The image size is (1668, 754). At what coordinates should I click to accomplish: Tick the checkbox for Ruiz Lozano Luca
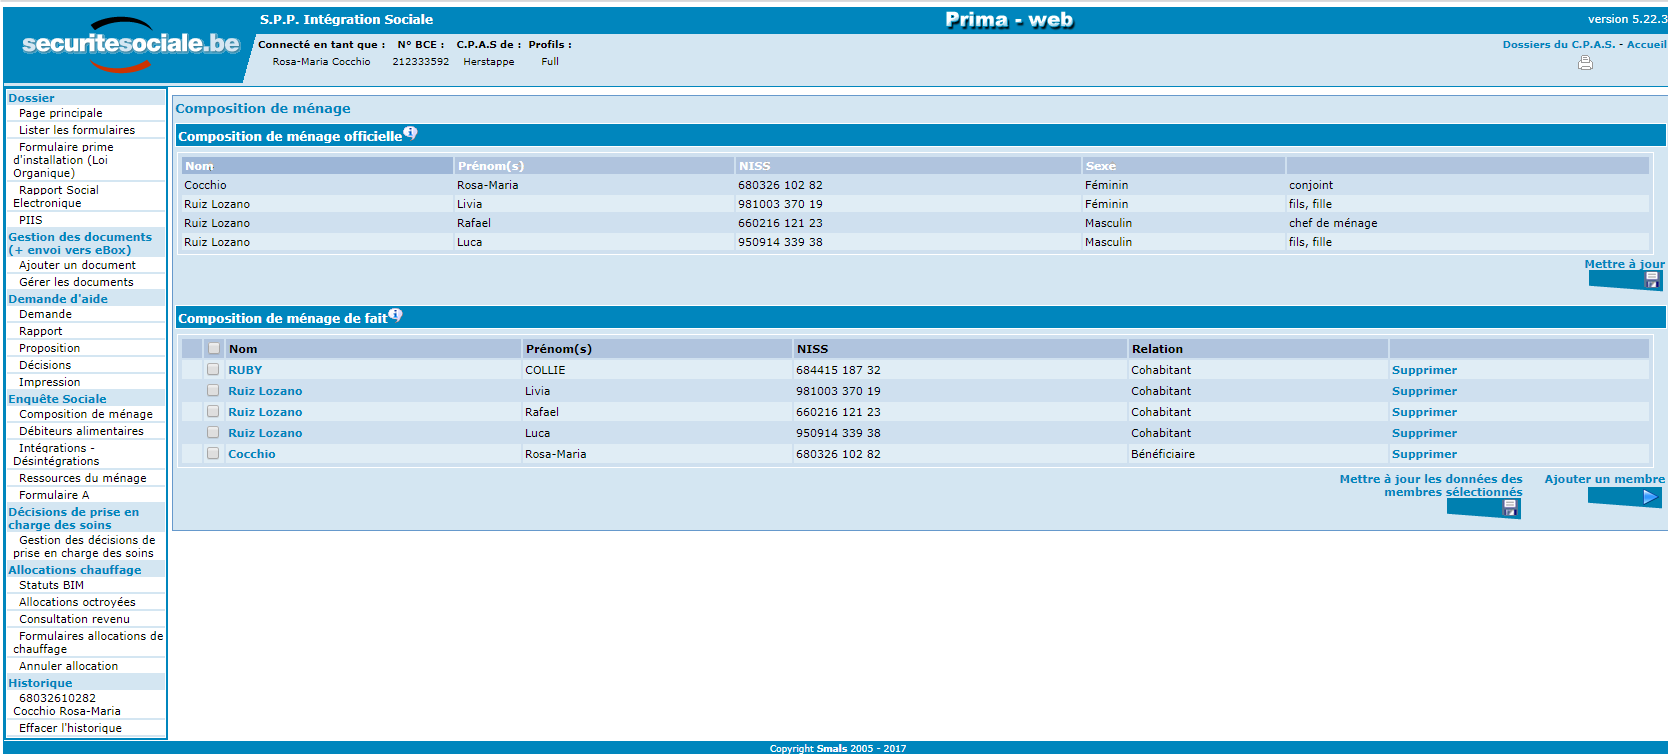click(213, 432)
